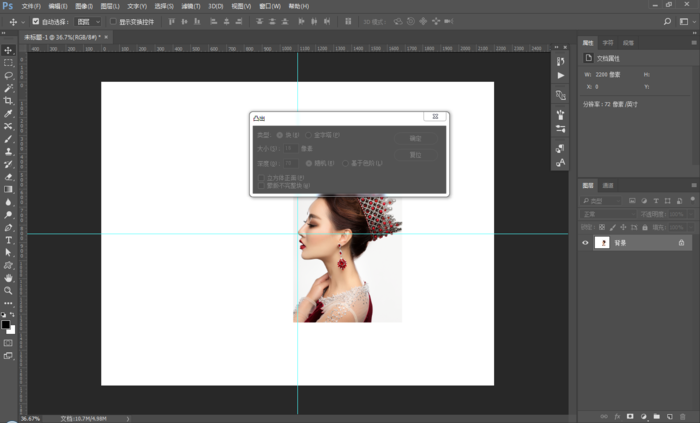Select the Crop tool
The width and height of the screenshot is (700, 423).
(x=8, y=101)
